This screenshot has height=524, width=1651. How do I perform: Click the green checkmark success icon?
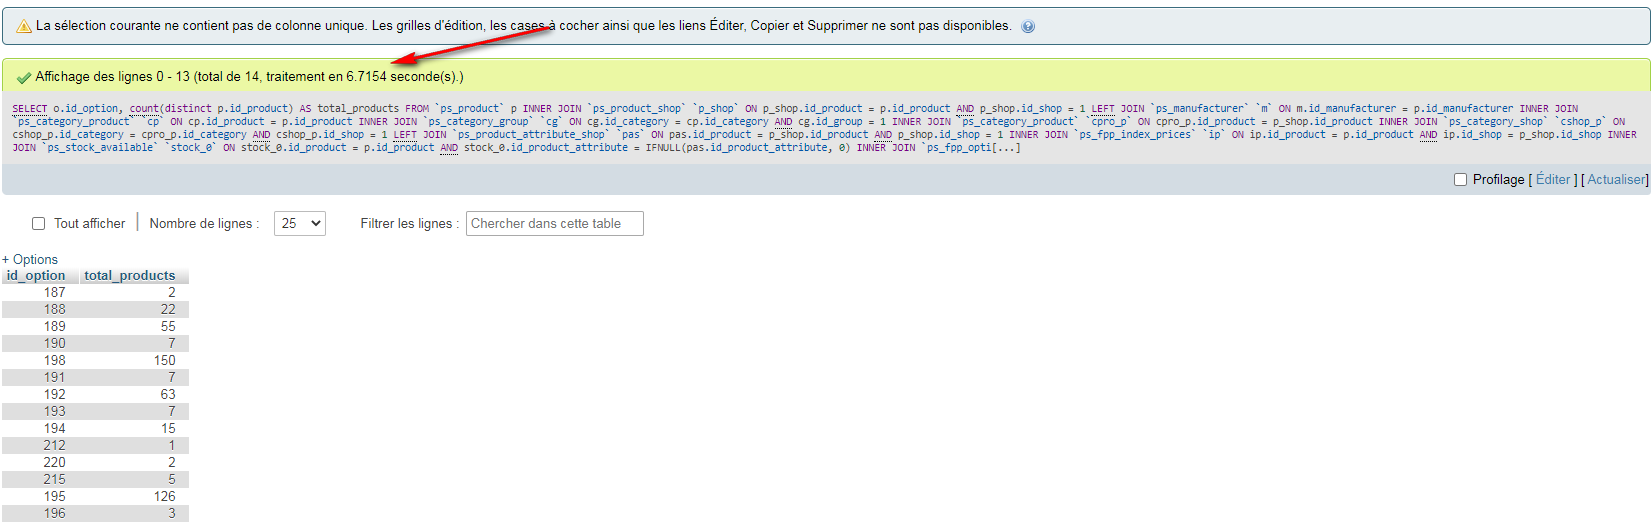(24, 77)
